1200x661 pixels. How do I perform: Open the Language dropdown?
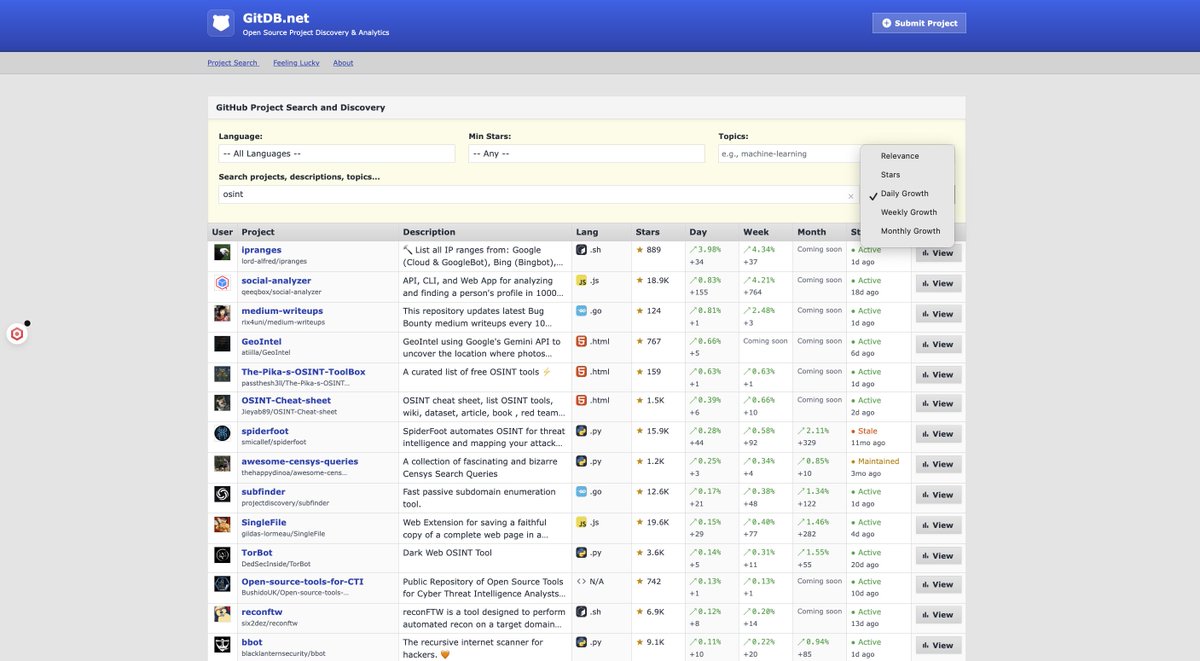click(x=335, y=153)
